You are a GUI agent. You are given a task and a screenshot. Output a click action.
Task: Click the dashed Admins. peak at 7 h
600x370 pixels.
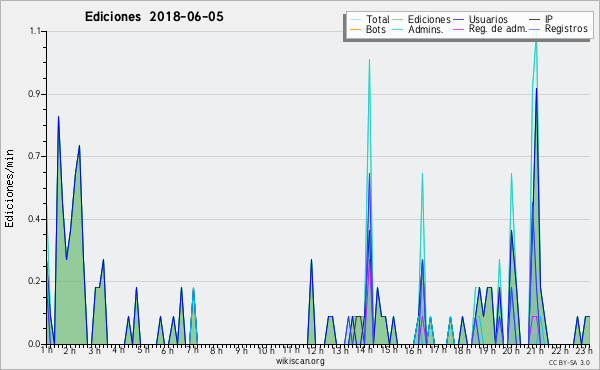pyautogui.click(x=194, y=288)
